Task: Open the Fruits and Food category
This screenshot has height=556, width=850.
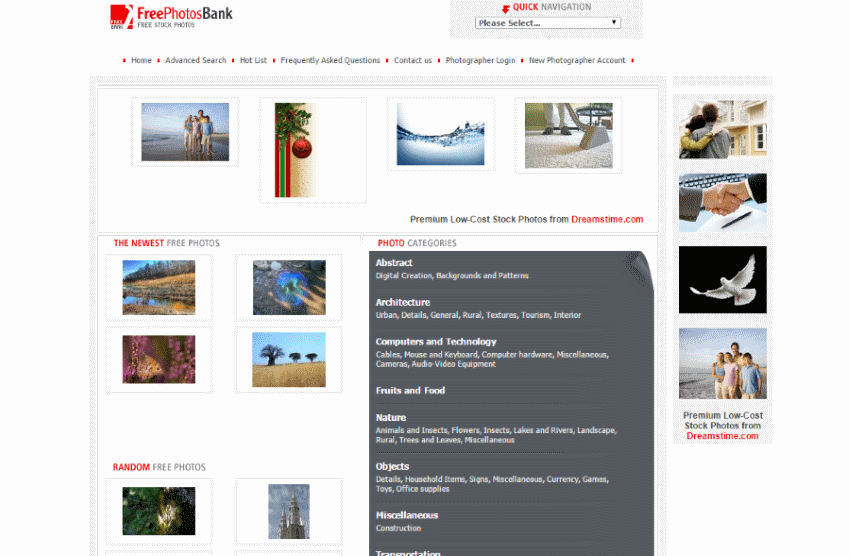Action: pos(410,391)
